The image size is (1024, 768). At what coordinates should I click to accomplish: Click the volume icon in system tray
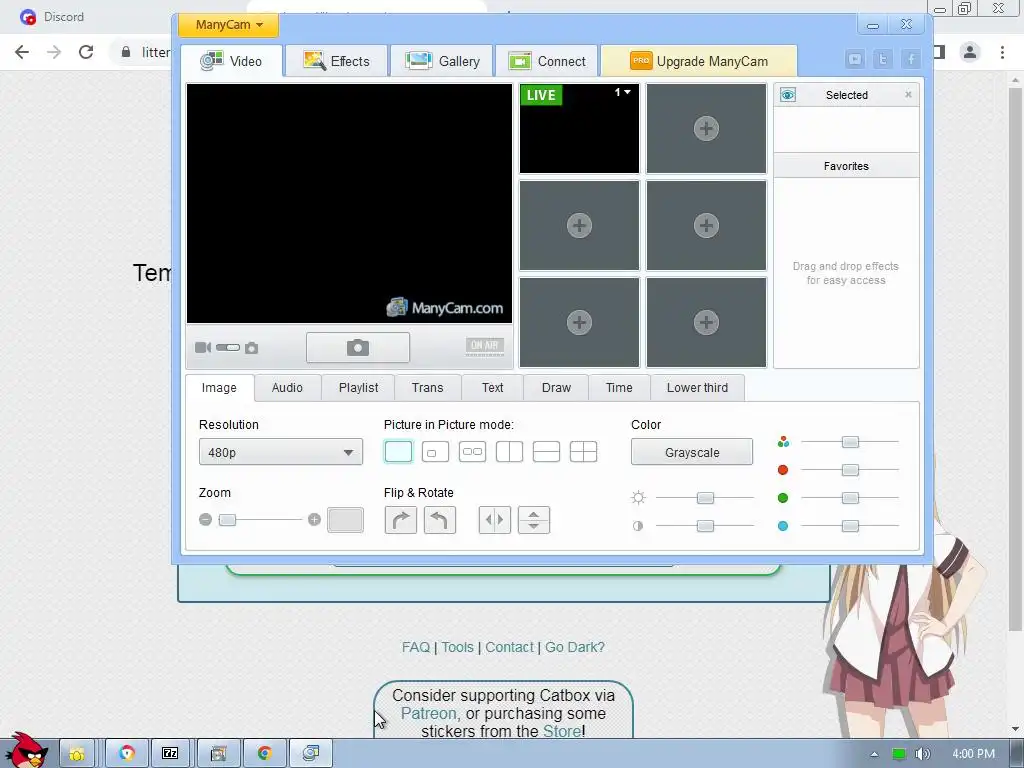tap(922, 754)
